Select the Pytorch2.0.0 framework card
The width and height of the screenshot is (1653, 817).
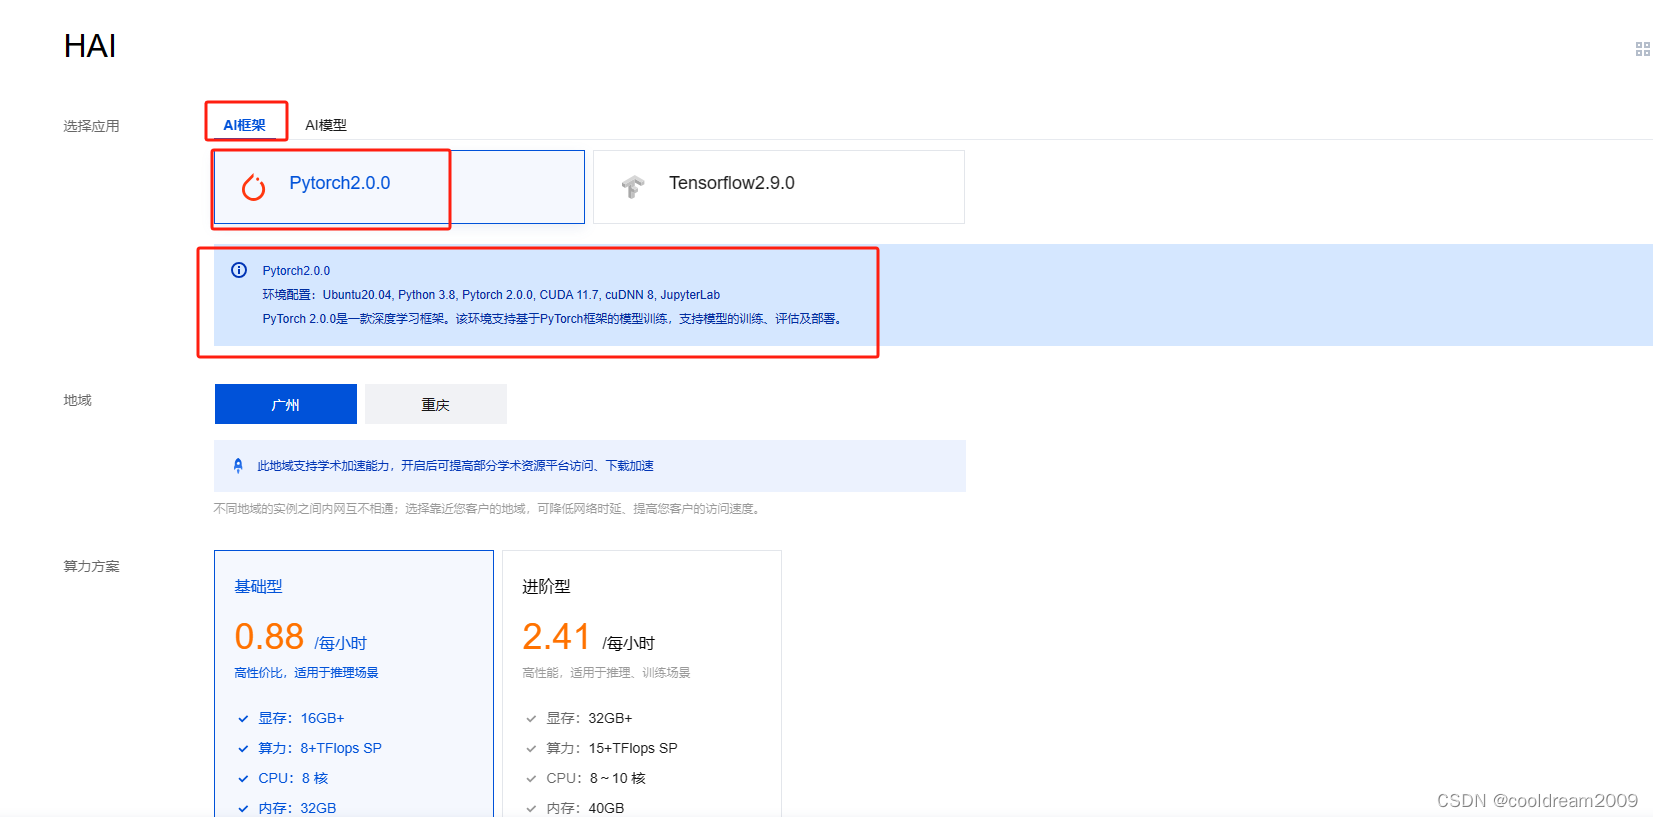[399, 187]
